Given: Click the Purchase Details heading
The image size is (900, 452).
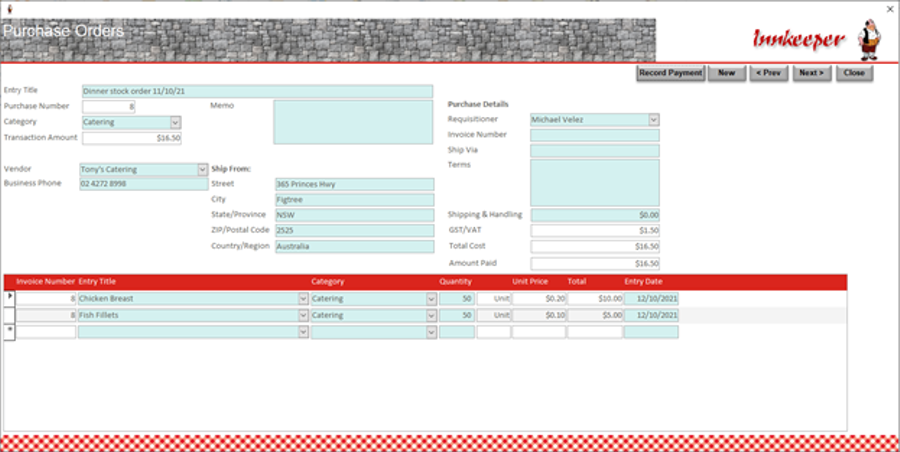Looking at the screenshot, I should 478,105.
